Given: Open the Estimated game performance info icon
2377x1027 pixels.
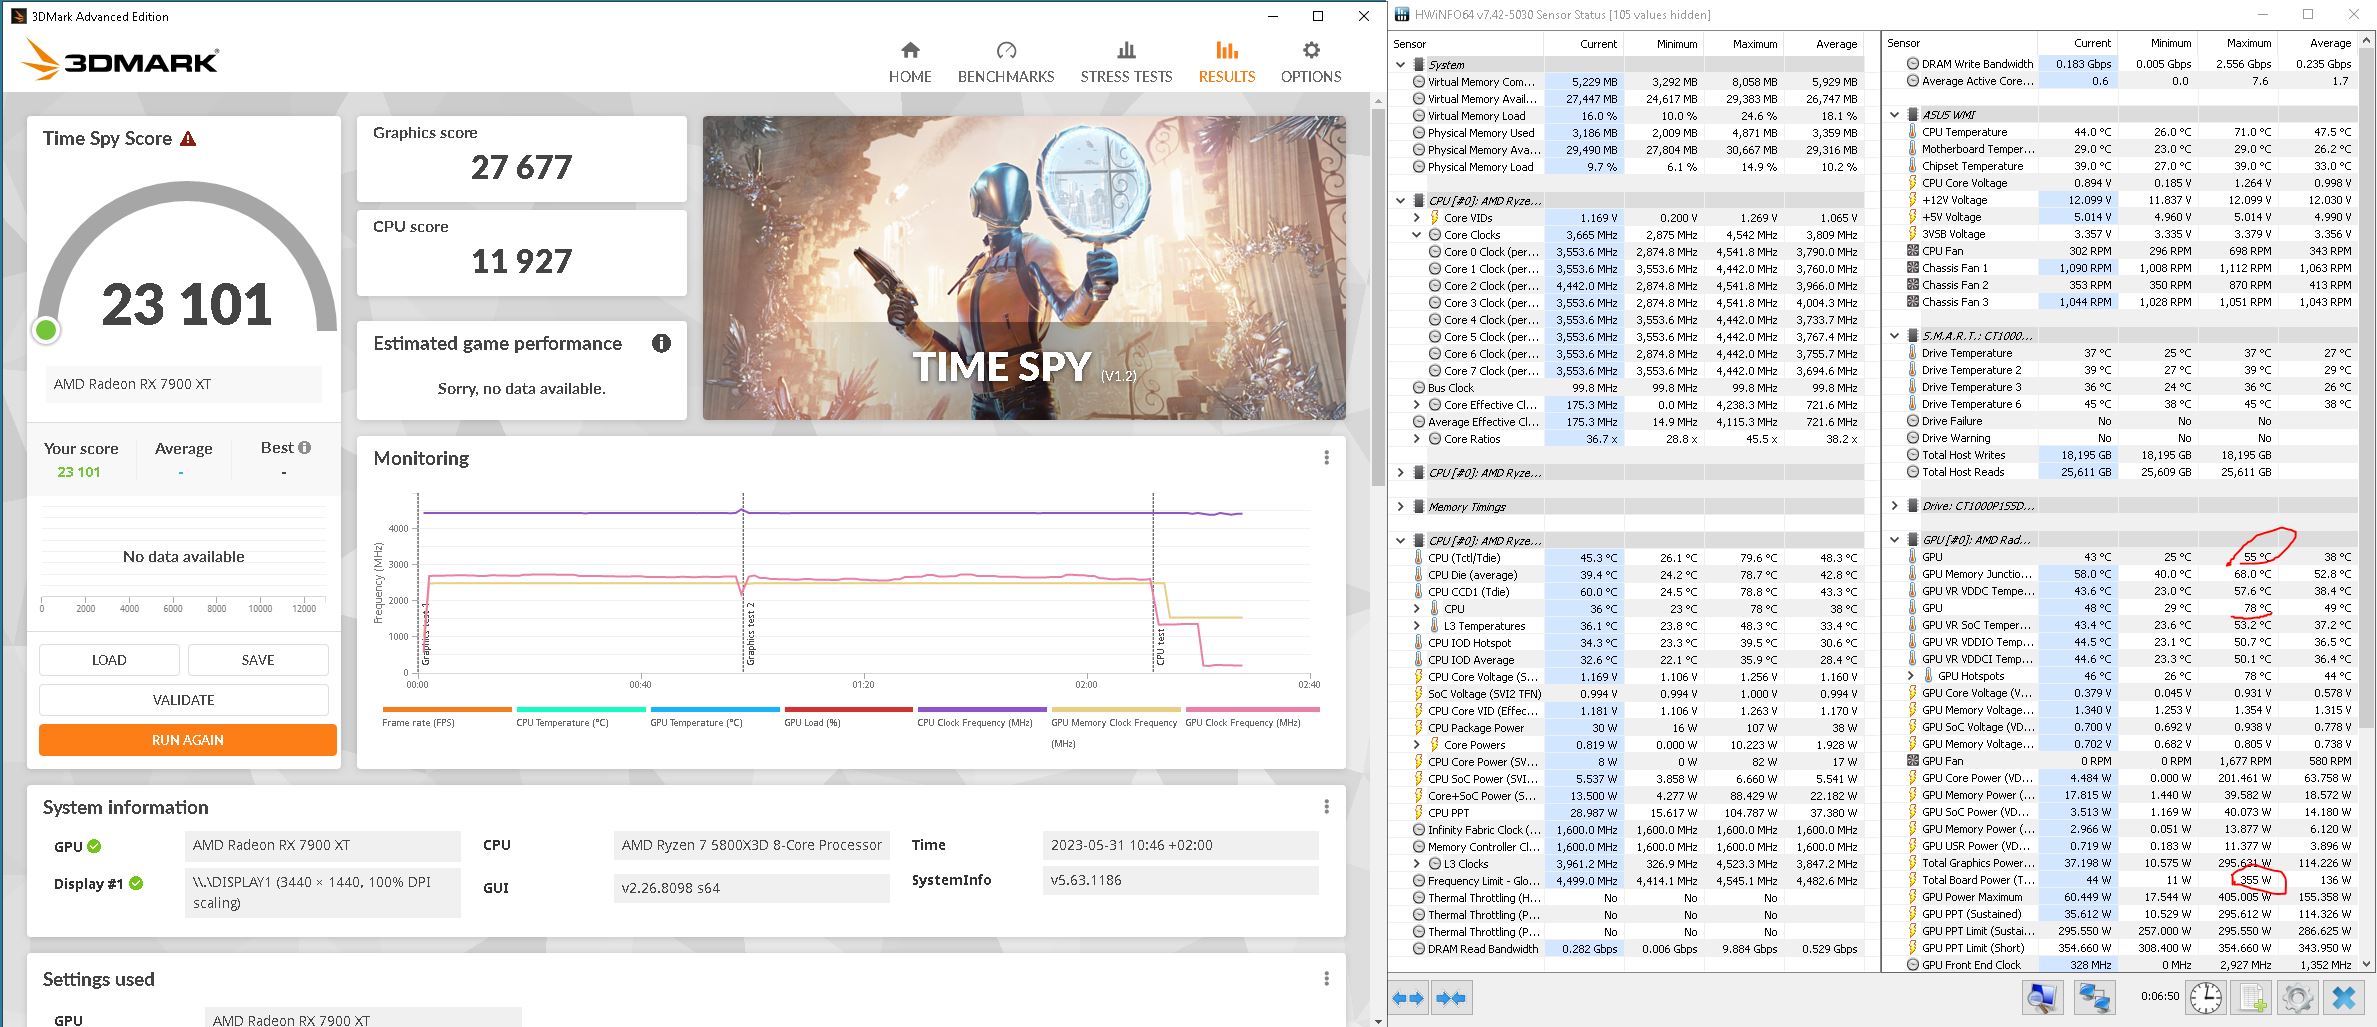Looking at the screenshot, I should click(661, 344).
